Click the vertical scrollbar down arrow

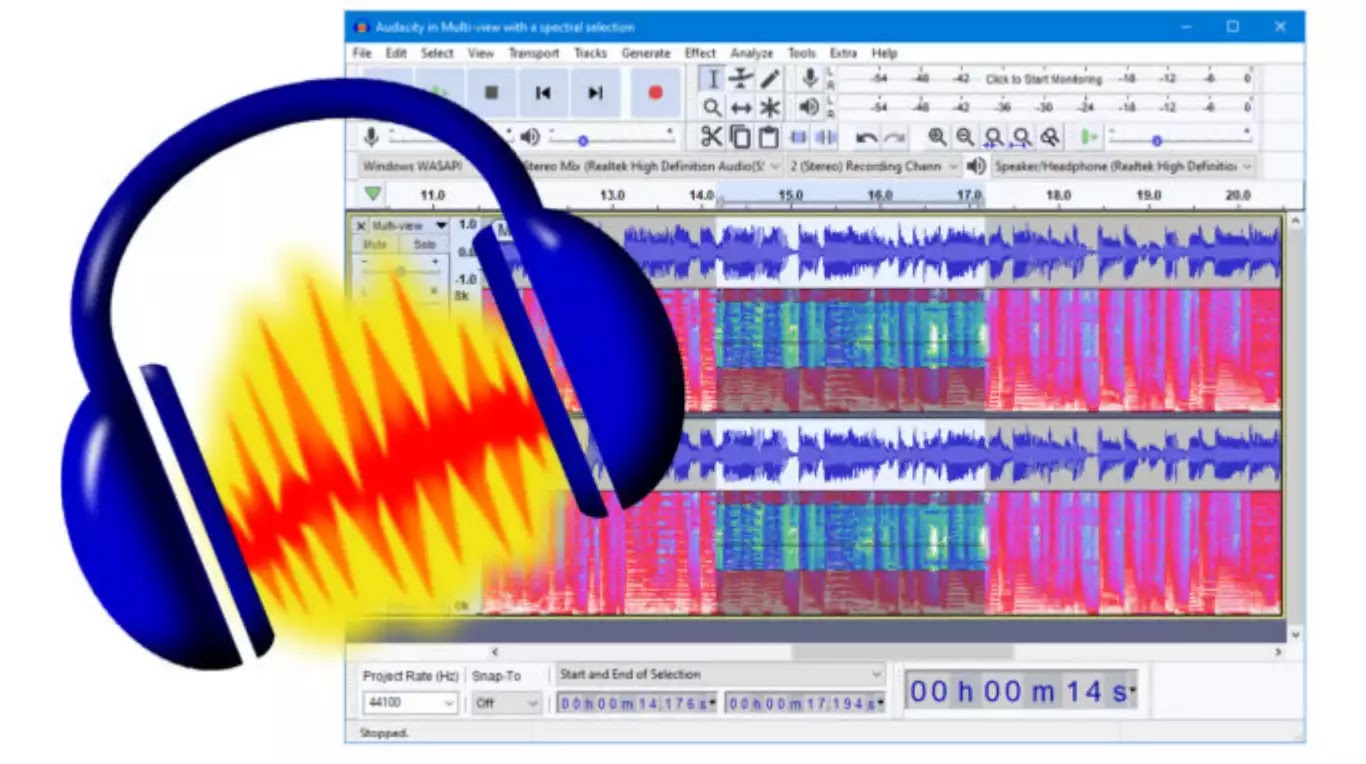coord(1295,634)
